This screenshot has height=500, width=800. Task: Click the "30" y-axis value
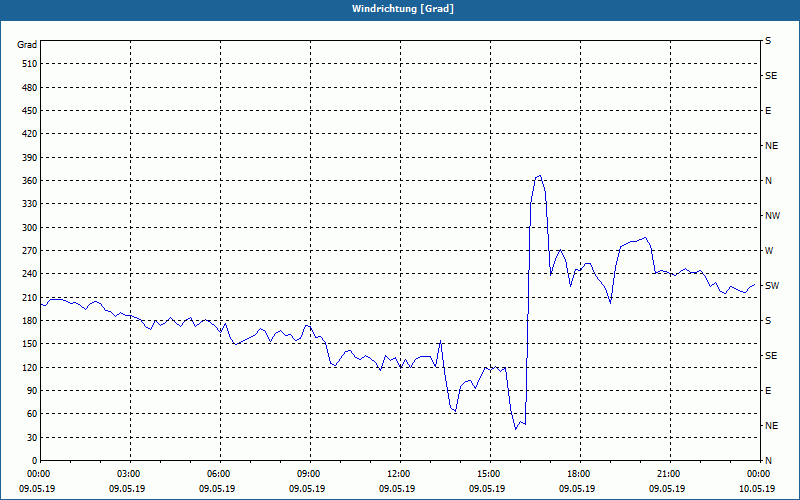click(x=32, y=438)
